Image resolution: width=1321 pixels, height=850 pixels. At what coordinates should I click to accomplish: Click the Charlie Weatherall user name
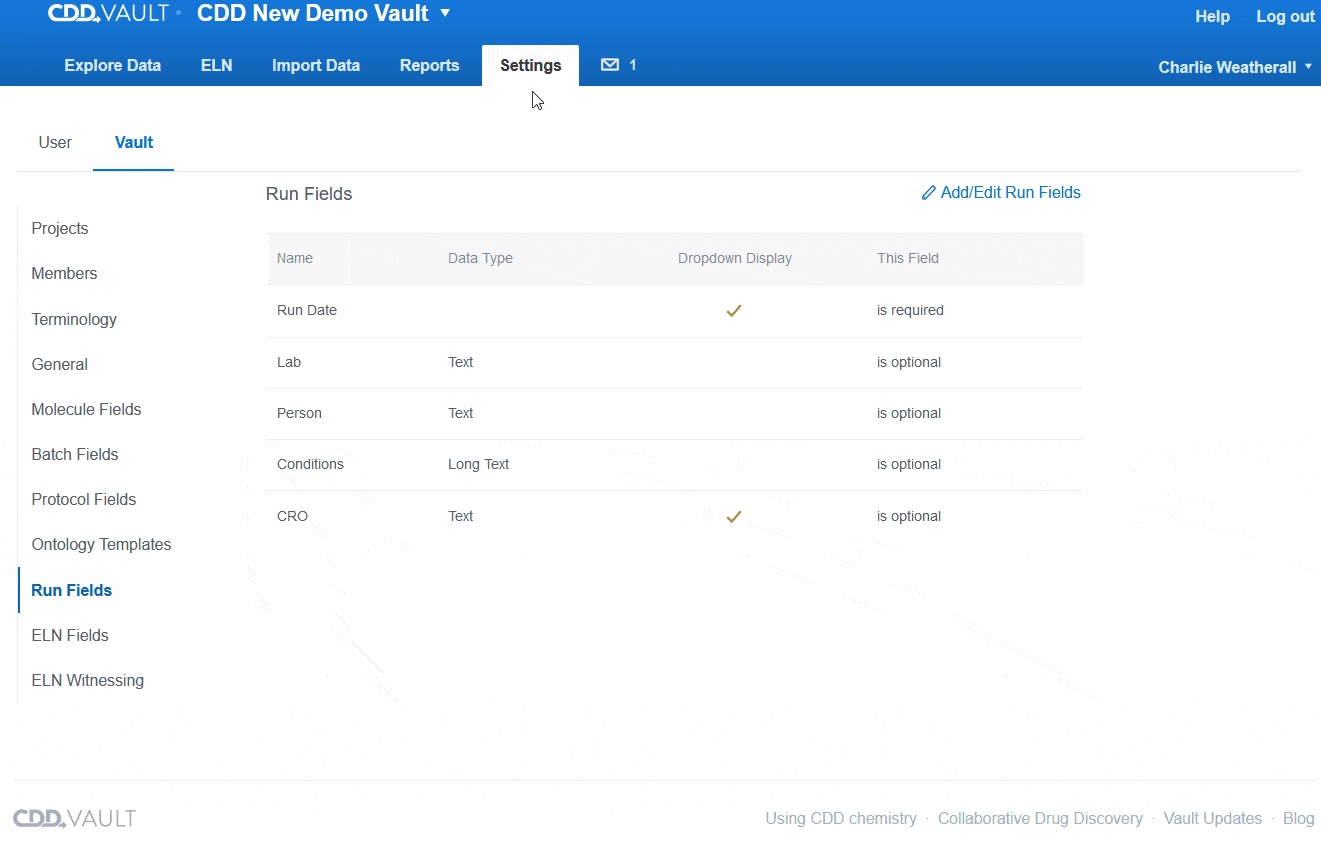coord(1227,67)
